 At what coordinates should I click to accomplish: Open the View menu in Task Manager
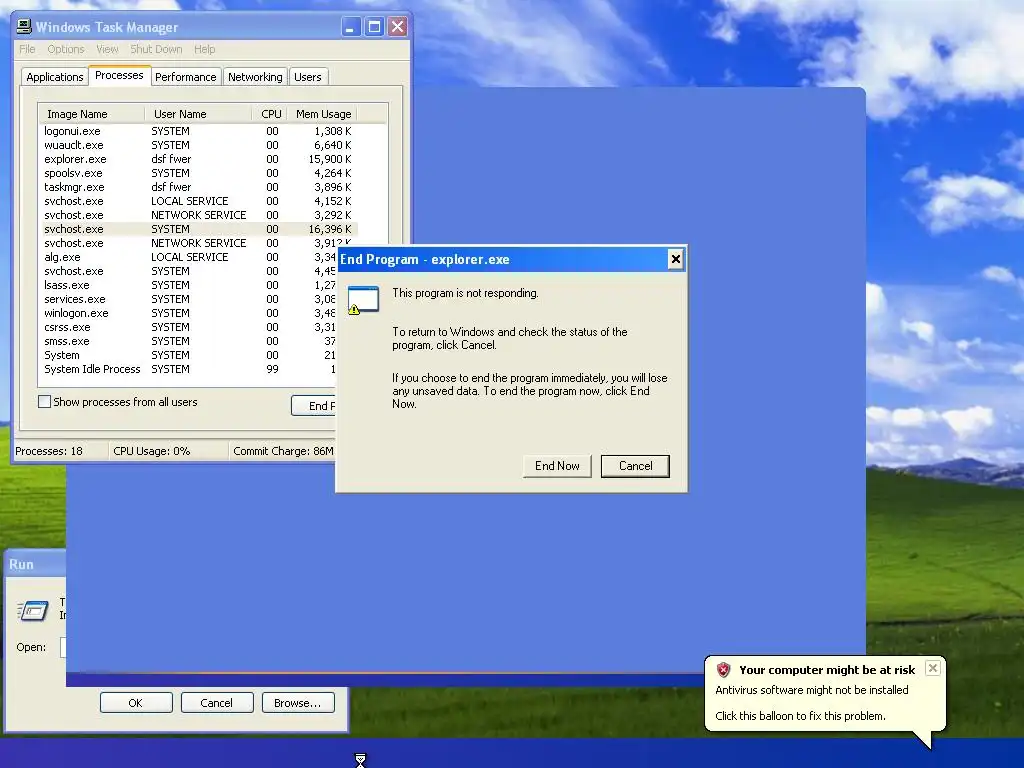(107, 49)
